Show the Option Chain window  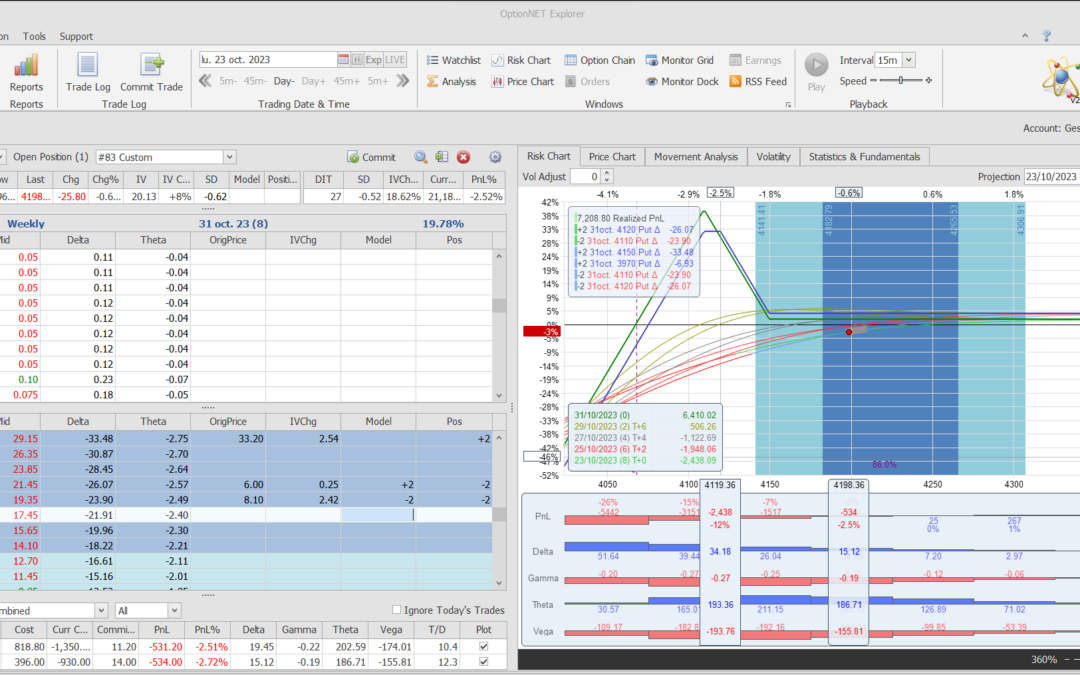pos(599,60)
